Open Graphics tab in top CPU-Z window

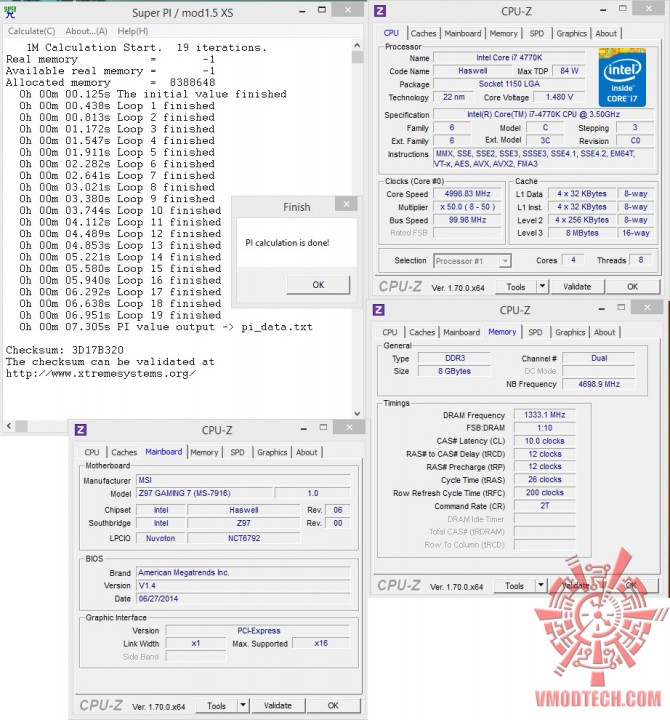click(x=571, y=34)
